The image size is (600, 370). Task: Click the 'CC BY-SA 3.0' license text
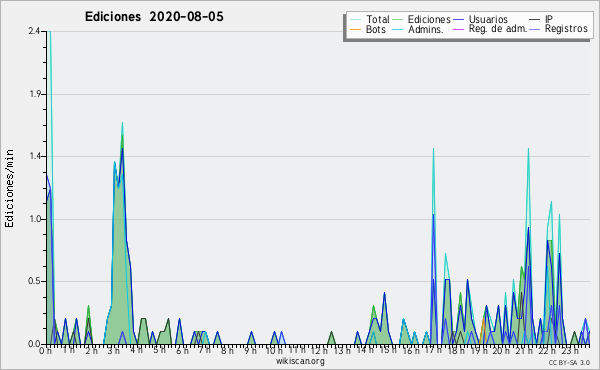click(x=569, y=362)
